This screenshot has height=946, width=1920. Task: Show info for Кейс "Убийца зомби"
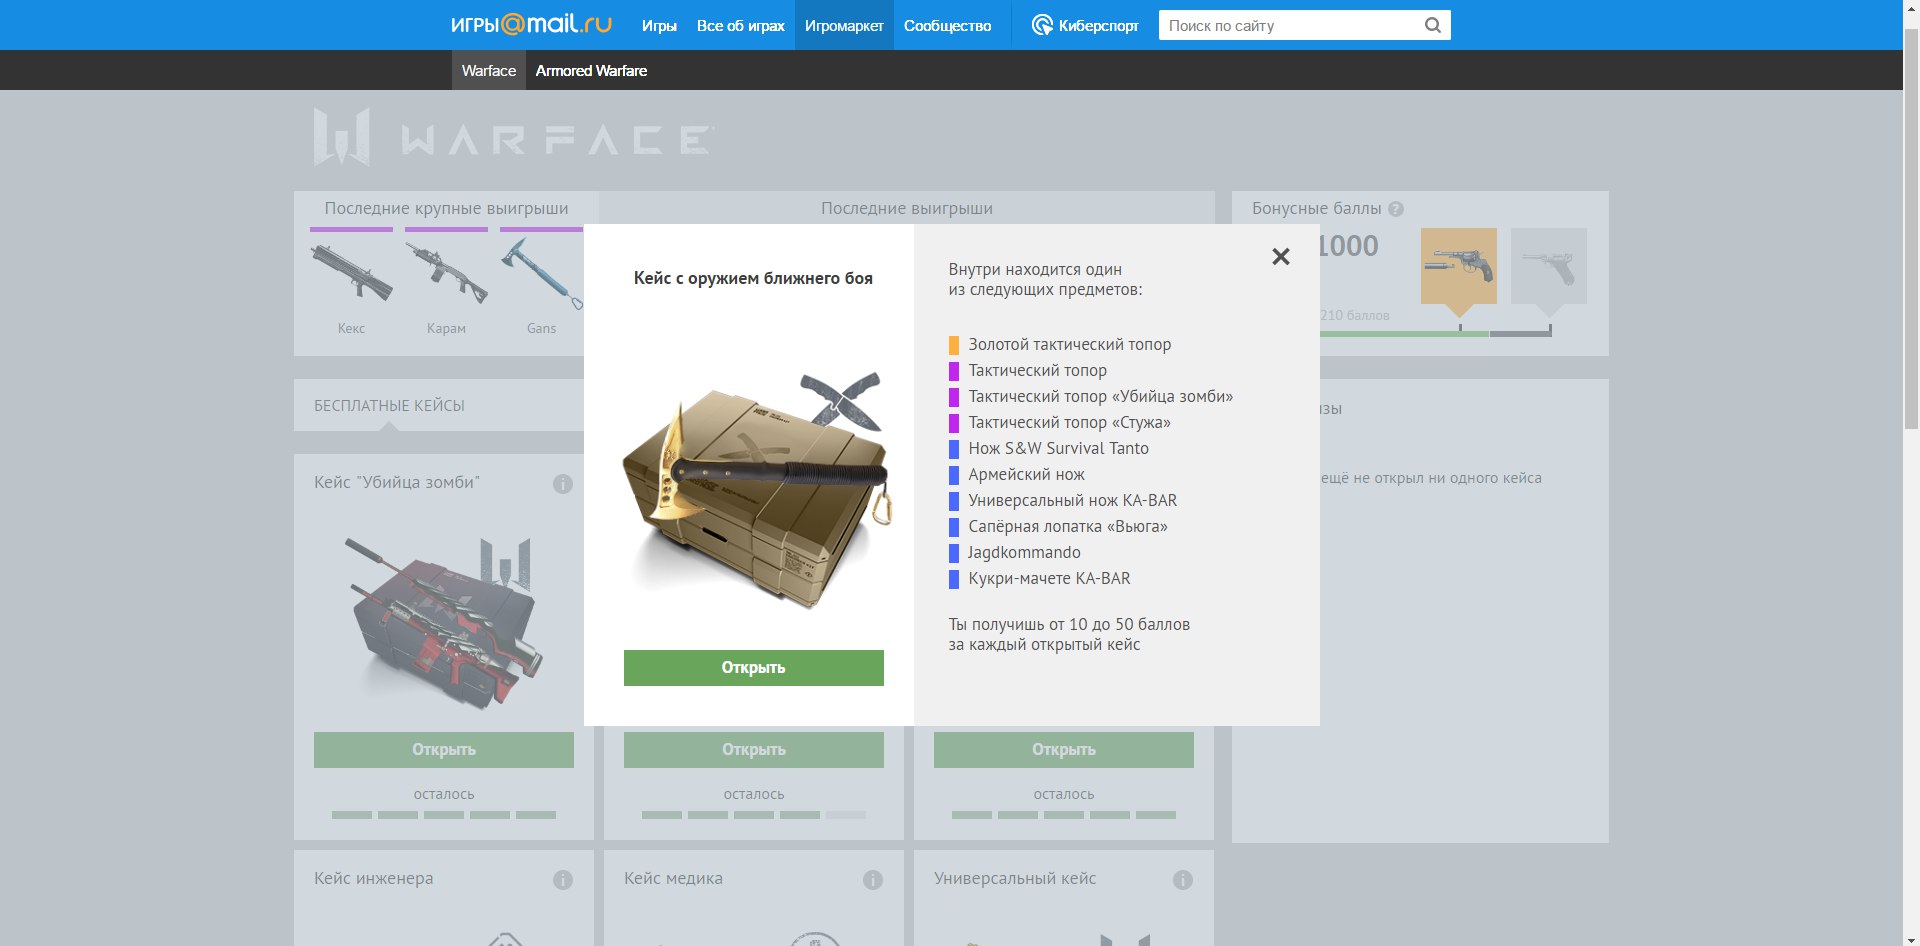coord(563,484)
